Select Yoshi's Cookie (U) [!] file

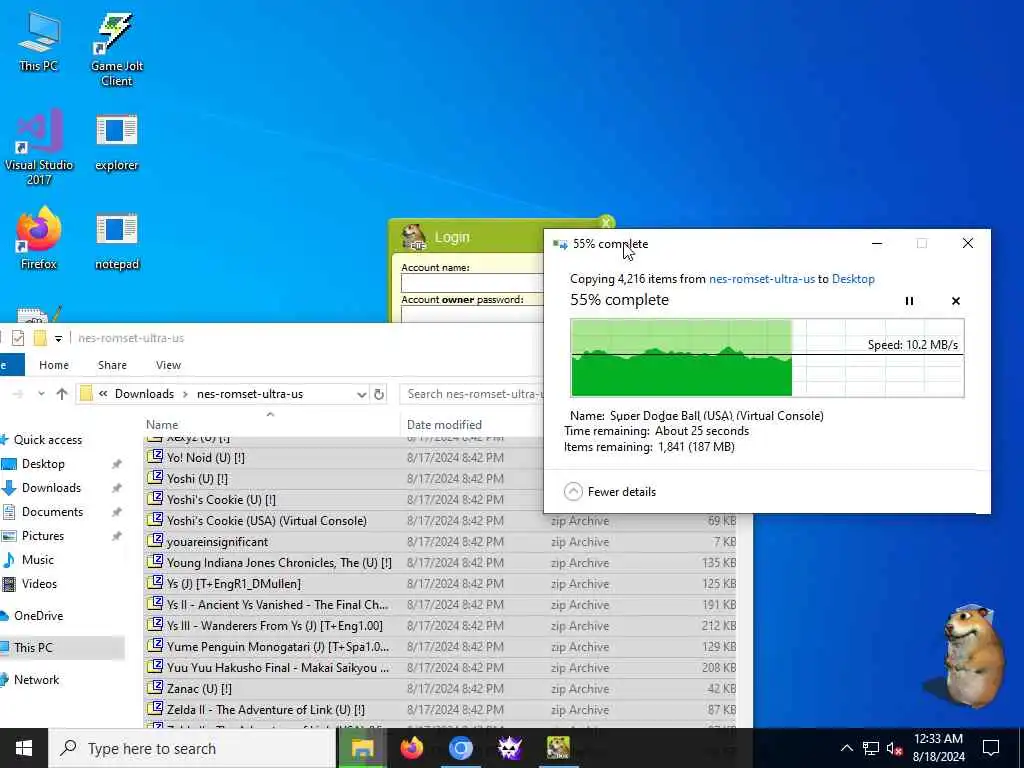tap(221, 500)
